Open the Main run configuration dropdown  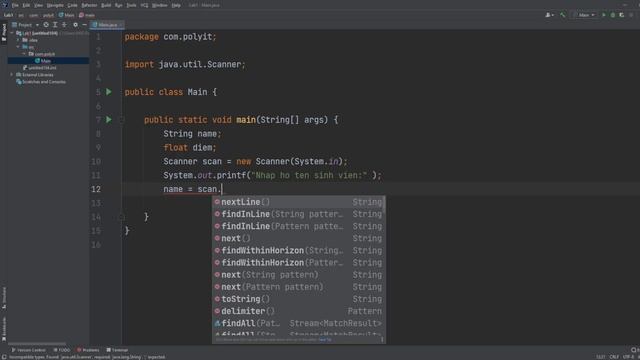click(x=584, y=15)
